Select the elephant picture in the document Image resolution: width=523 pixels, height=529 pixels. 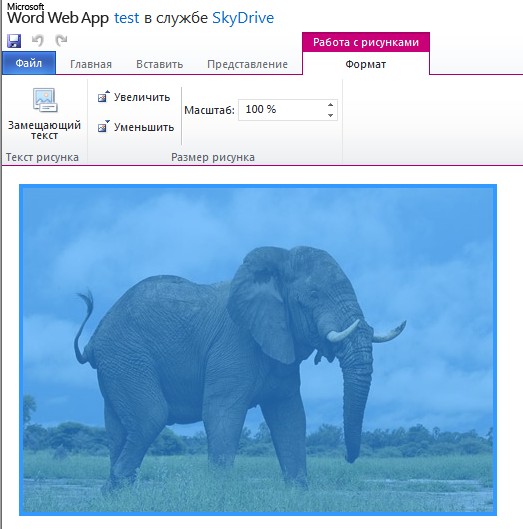pos(258,350)
